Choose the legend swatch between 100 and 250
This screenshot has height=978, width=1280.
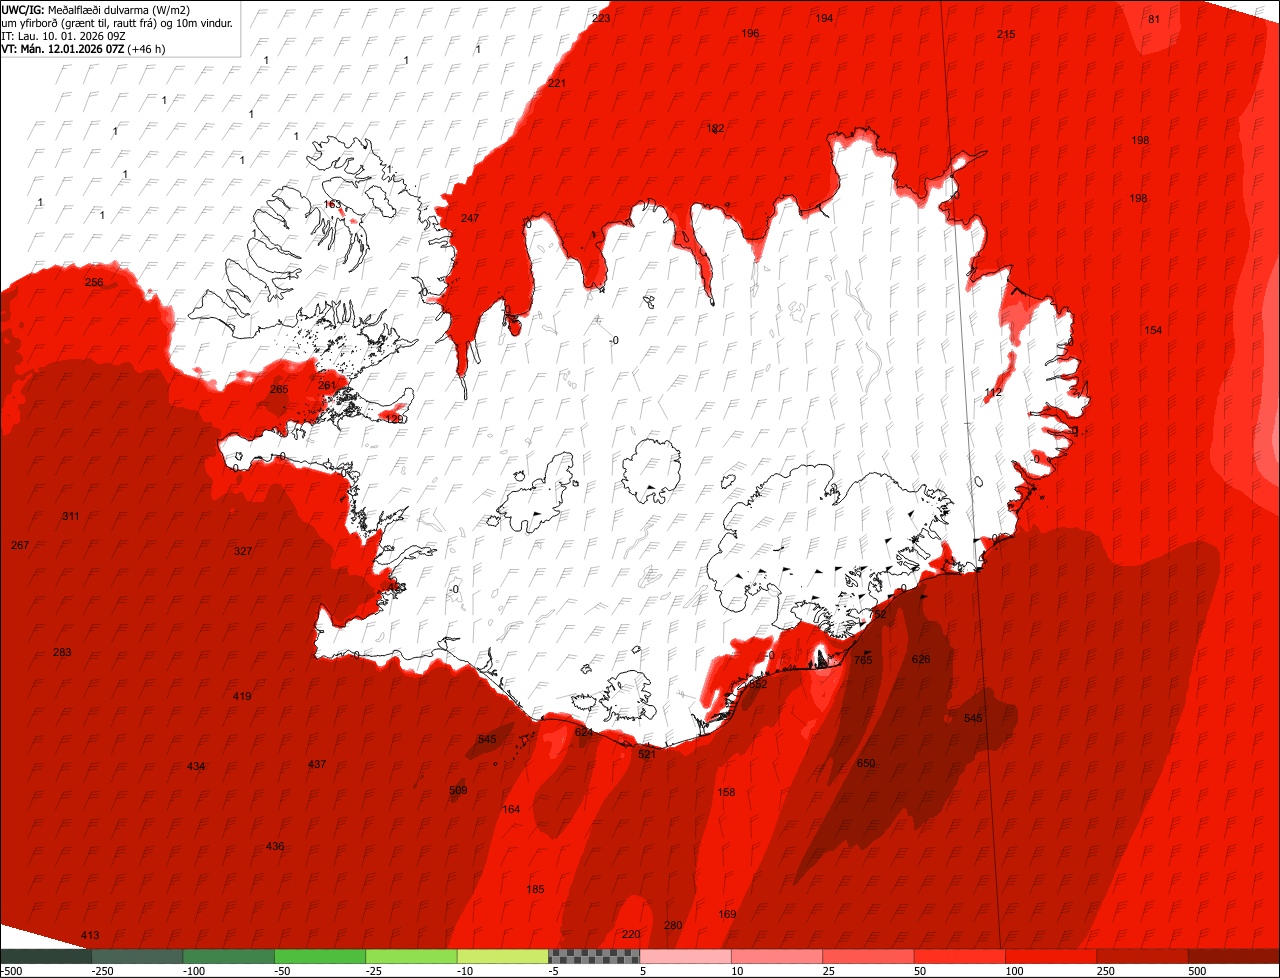(1051, 956)
